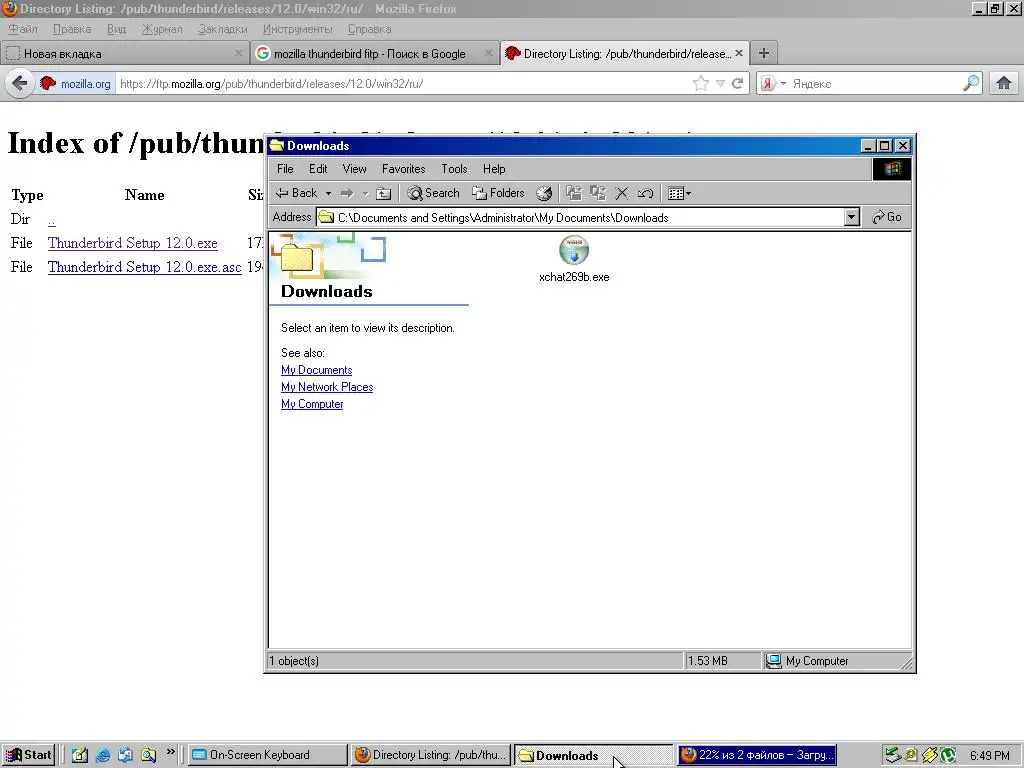This screenshot has width=1024, height=768.
Task: Click Forward arrow in Explorer toolbar
Action: [347, 193]
